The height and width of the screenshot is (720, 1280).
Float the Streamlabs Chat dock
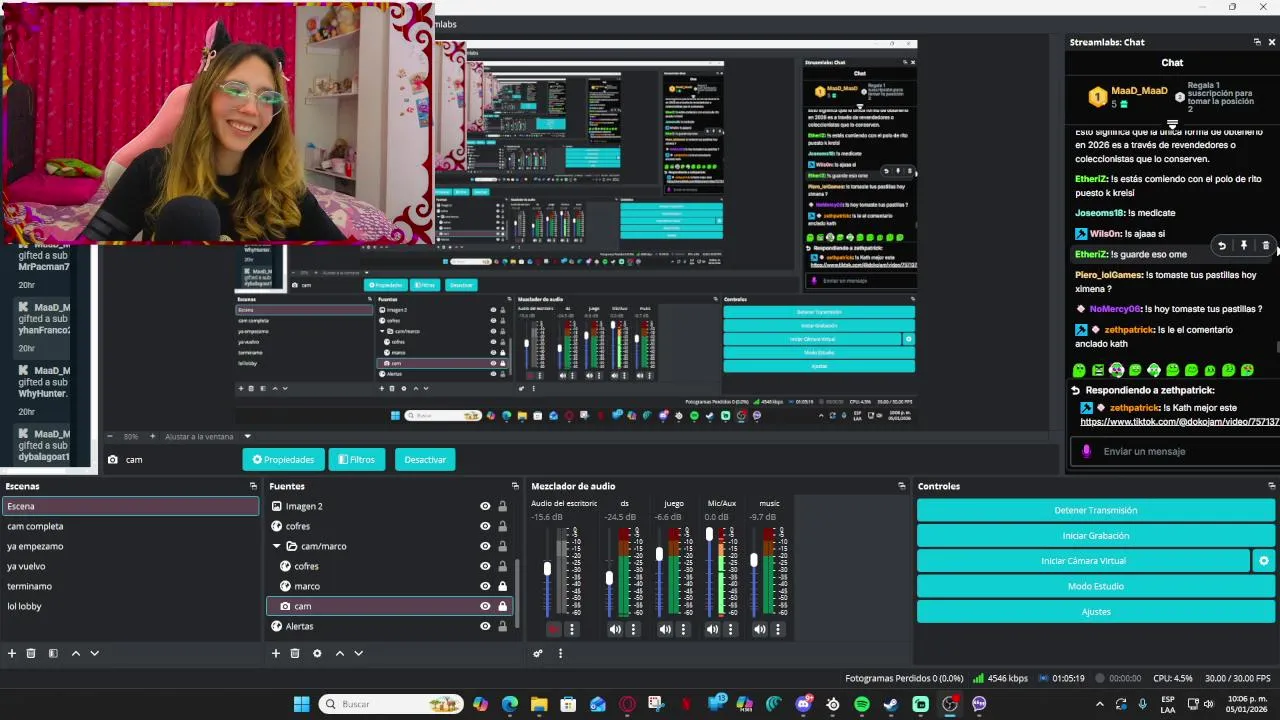click(1257, 42)
